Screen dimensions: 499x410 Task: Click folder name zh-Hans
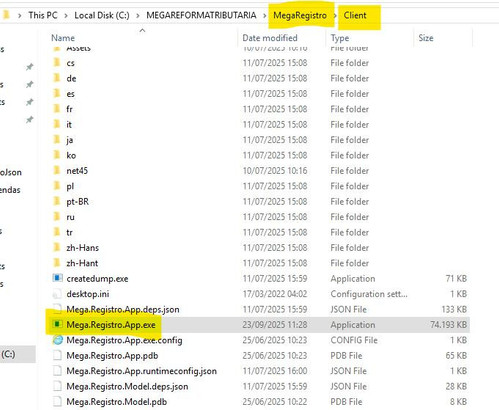click(x=82, y=248)
